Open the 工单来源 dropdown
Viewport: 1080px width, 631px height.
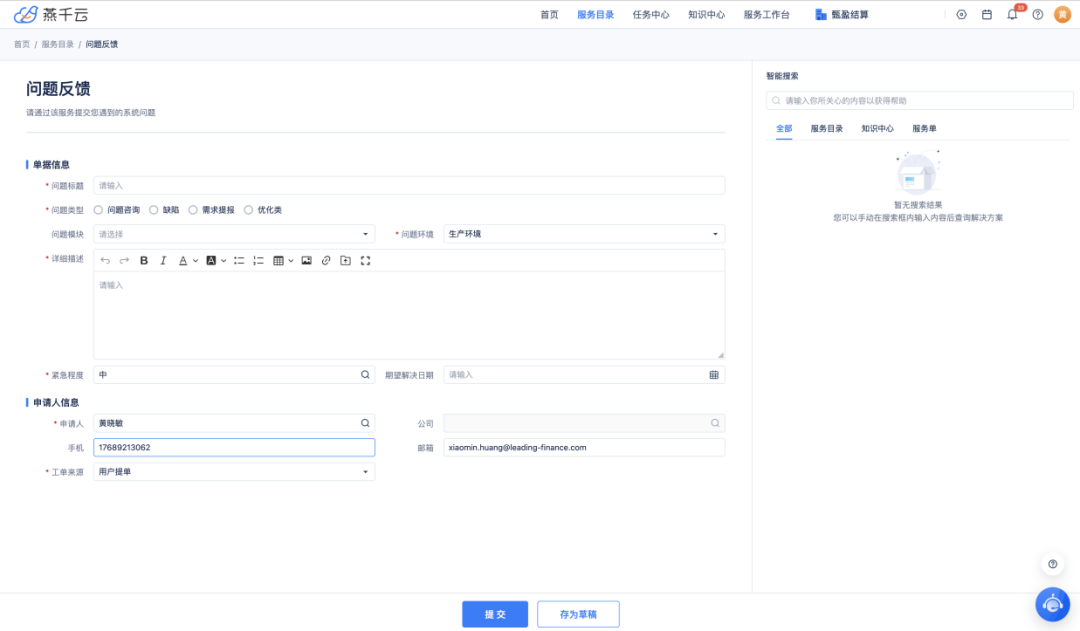[234, 472]
